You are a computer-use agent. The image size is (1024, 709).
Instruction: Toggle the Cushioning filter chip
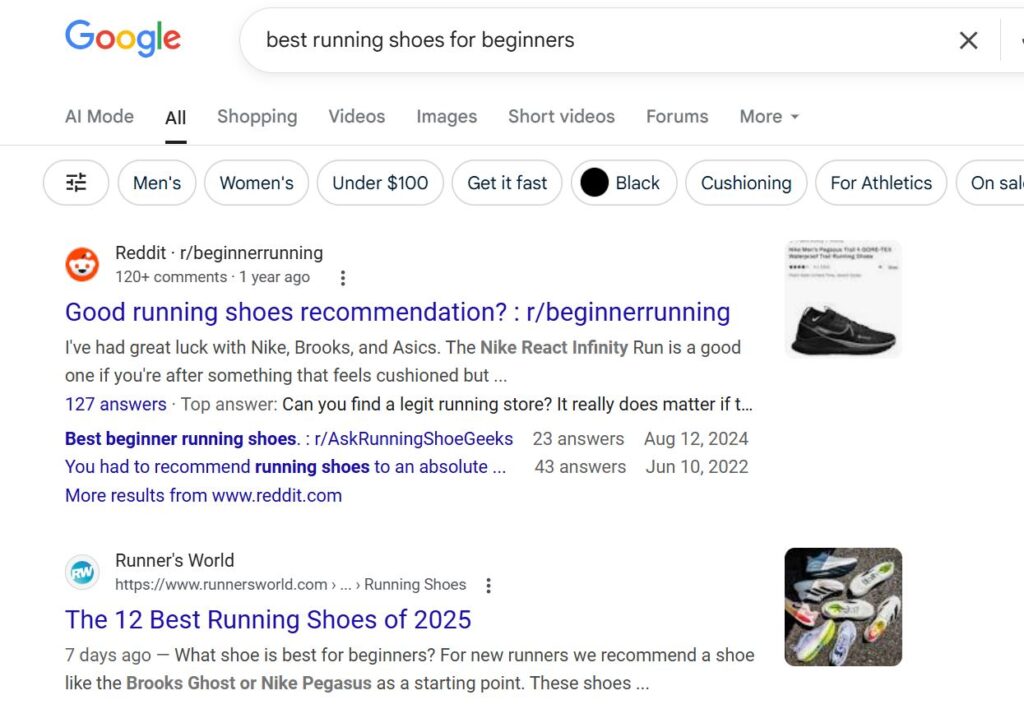click(746, 183)
